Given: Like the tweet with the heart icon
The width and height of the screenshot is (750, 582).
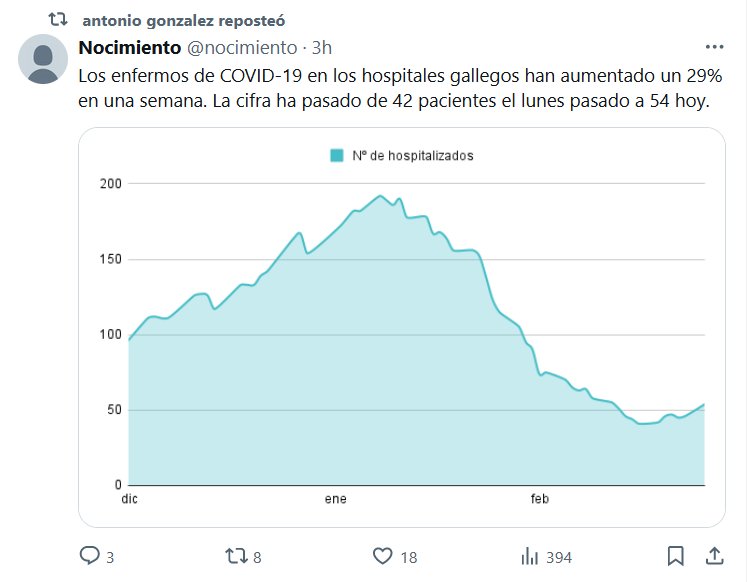Looking at the screenshot, I should pyautogui.click(x=382, y=556).
